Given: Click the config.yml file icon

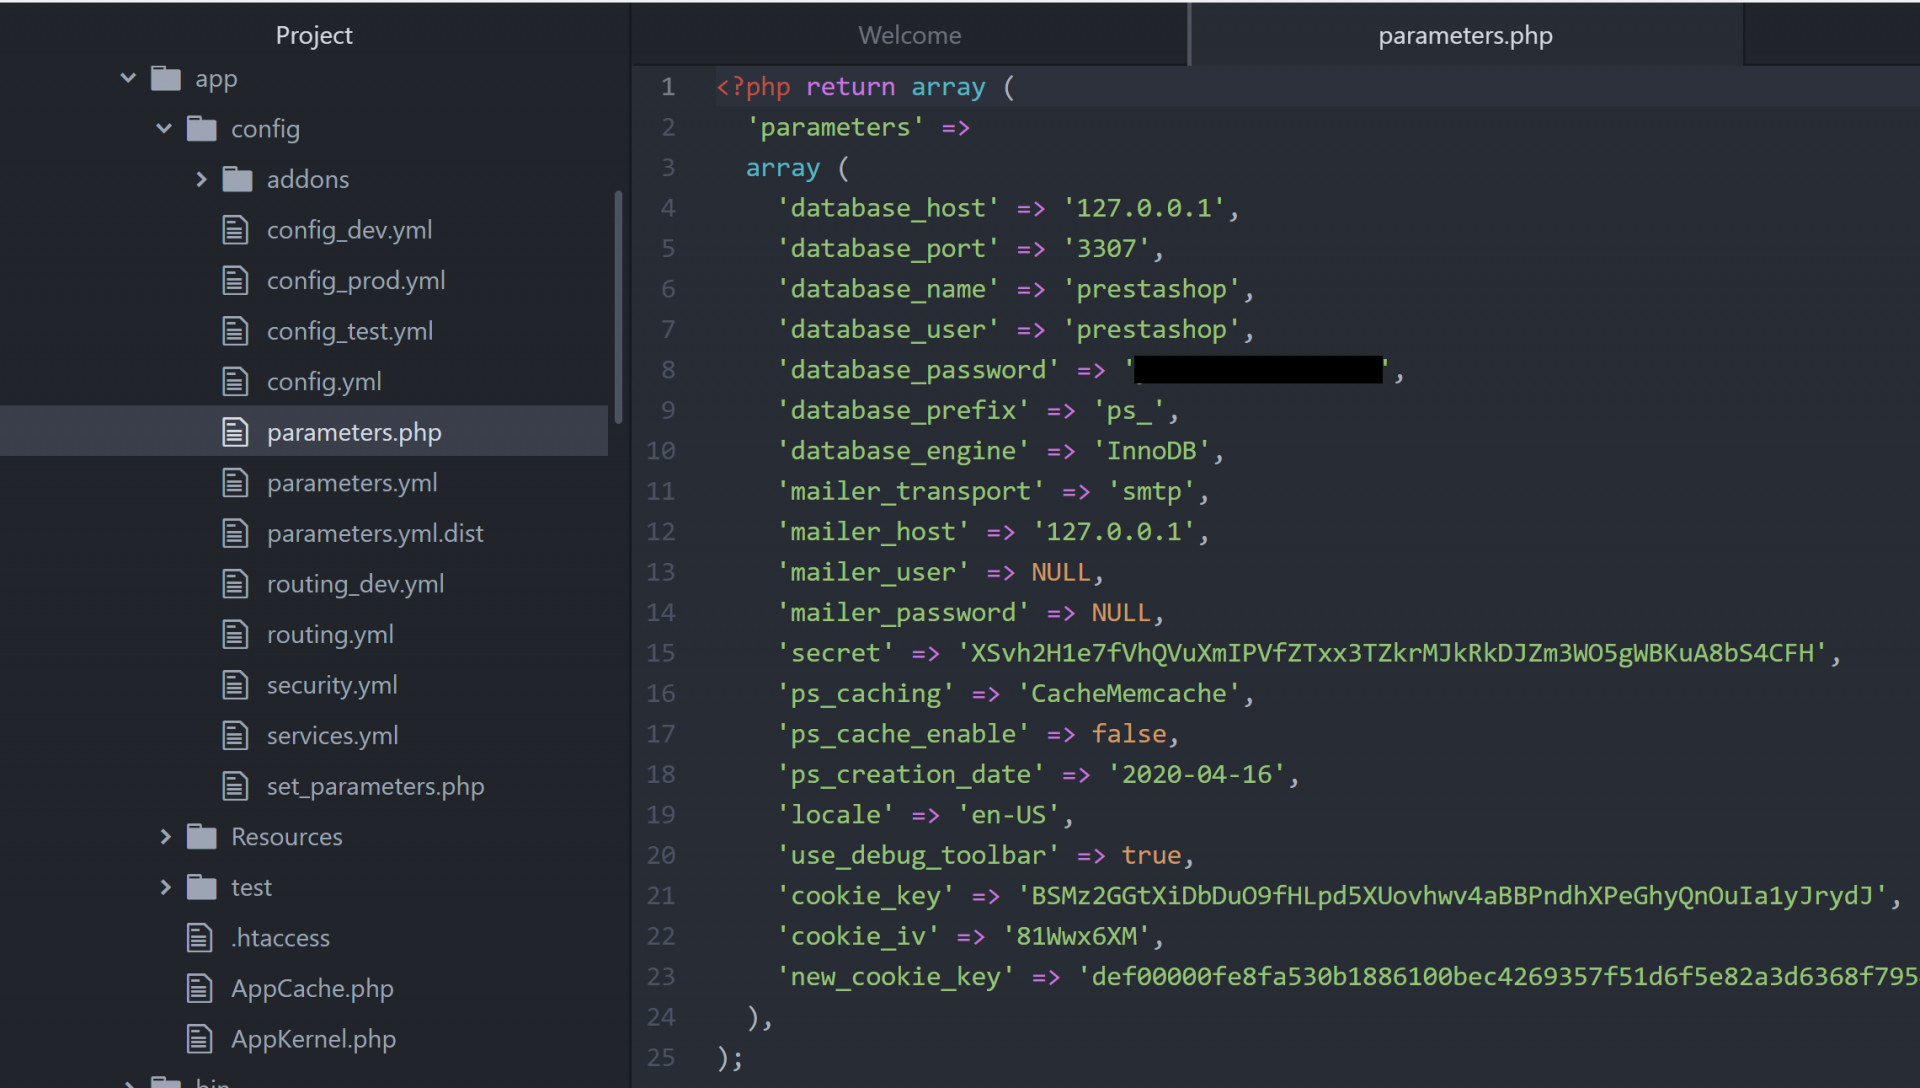Looking at the screenshot, I should [235, 381].
